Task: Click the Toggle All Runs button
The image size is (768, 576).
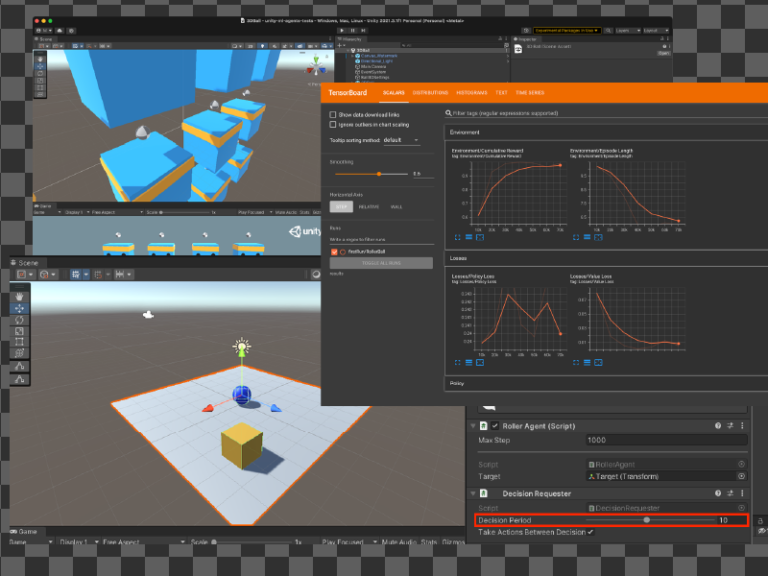Action: pos(381,262)
